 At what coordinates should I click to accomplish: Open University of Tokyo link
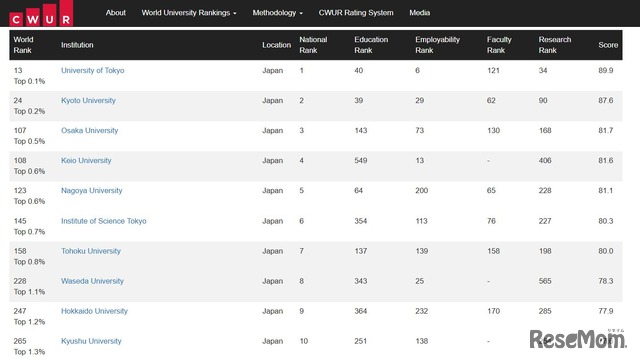point(93,70)
